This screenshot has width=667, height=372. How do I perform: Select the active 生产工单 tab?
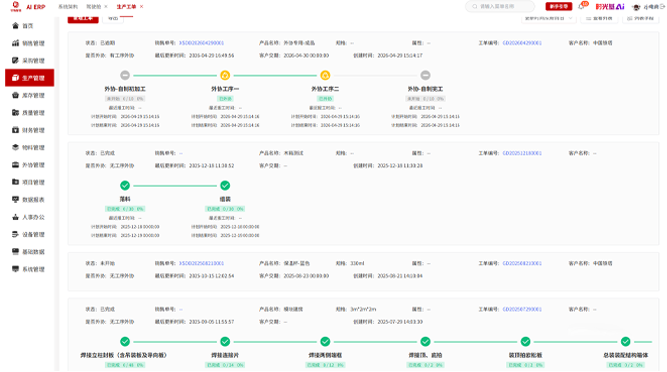click(x=126, y=6)
